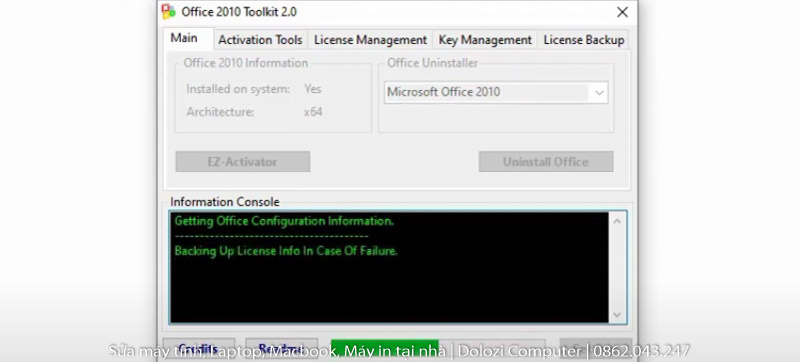
Task: Click the 'Office 2010 Information' group label
Action: (246, 63)
